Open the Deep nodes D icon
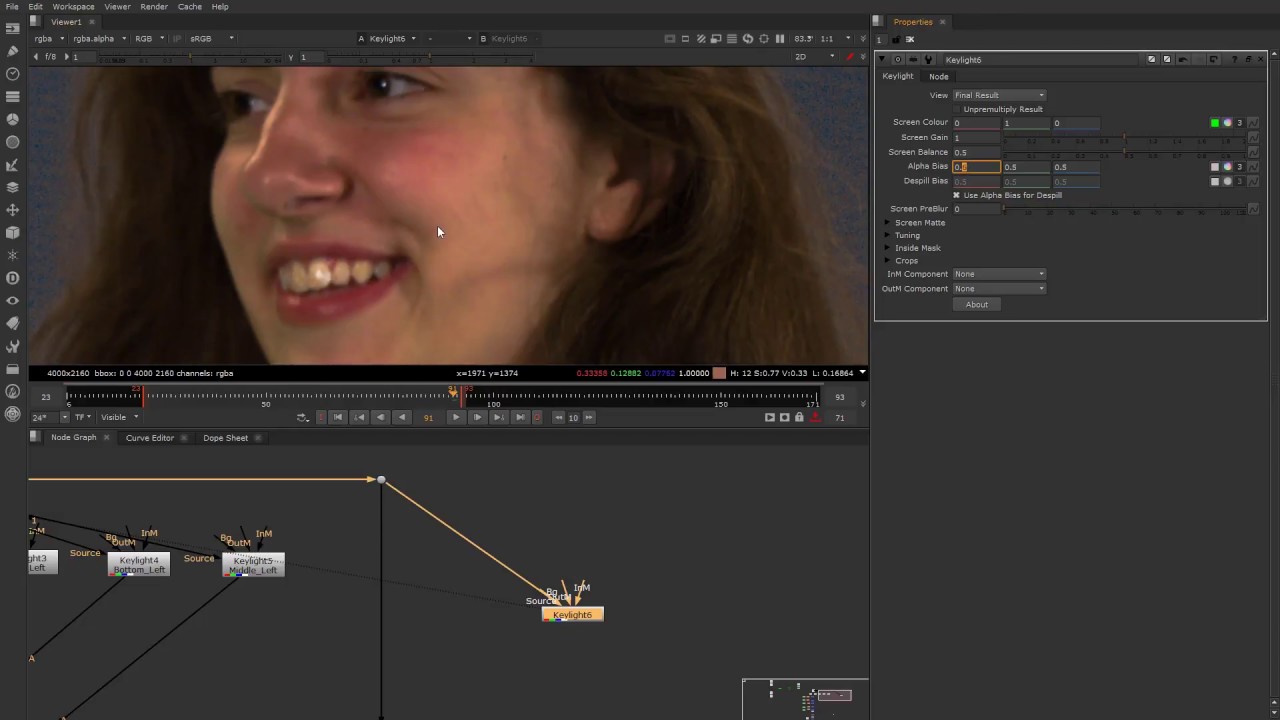 (12, 278)
